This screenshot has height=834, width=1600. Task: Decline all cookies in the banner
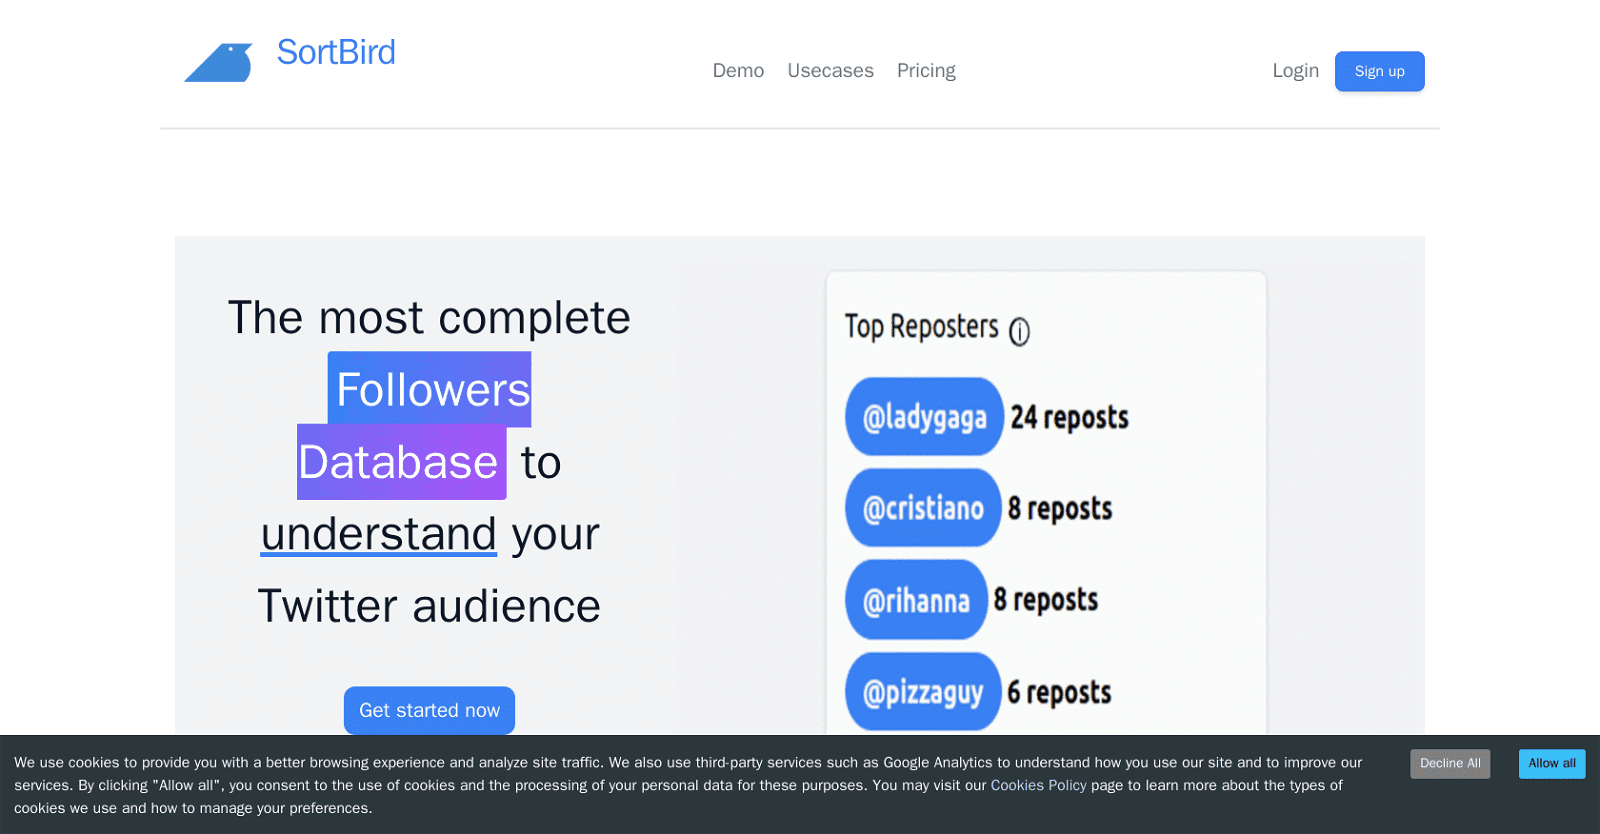point(1450,764)
